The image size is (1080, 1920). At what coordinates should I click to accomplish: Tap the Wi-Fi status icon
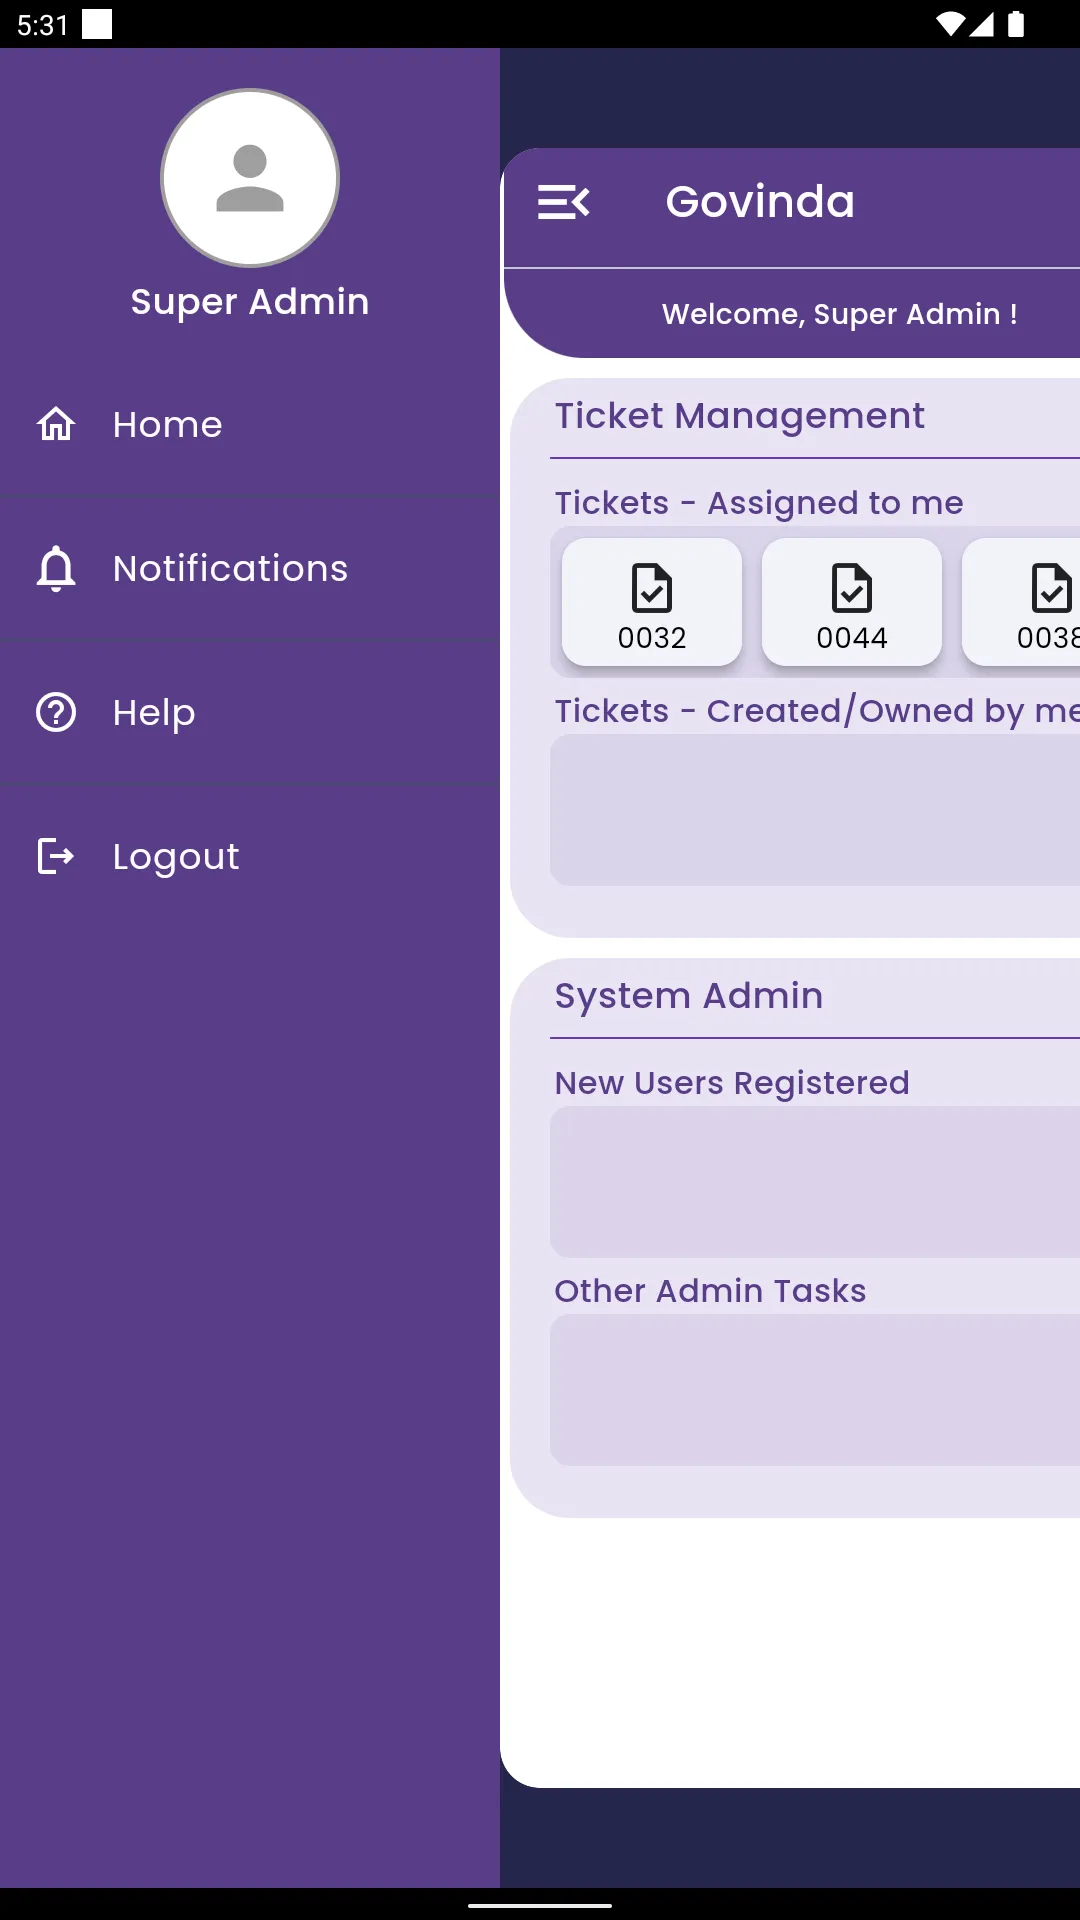tap(950, 25)
